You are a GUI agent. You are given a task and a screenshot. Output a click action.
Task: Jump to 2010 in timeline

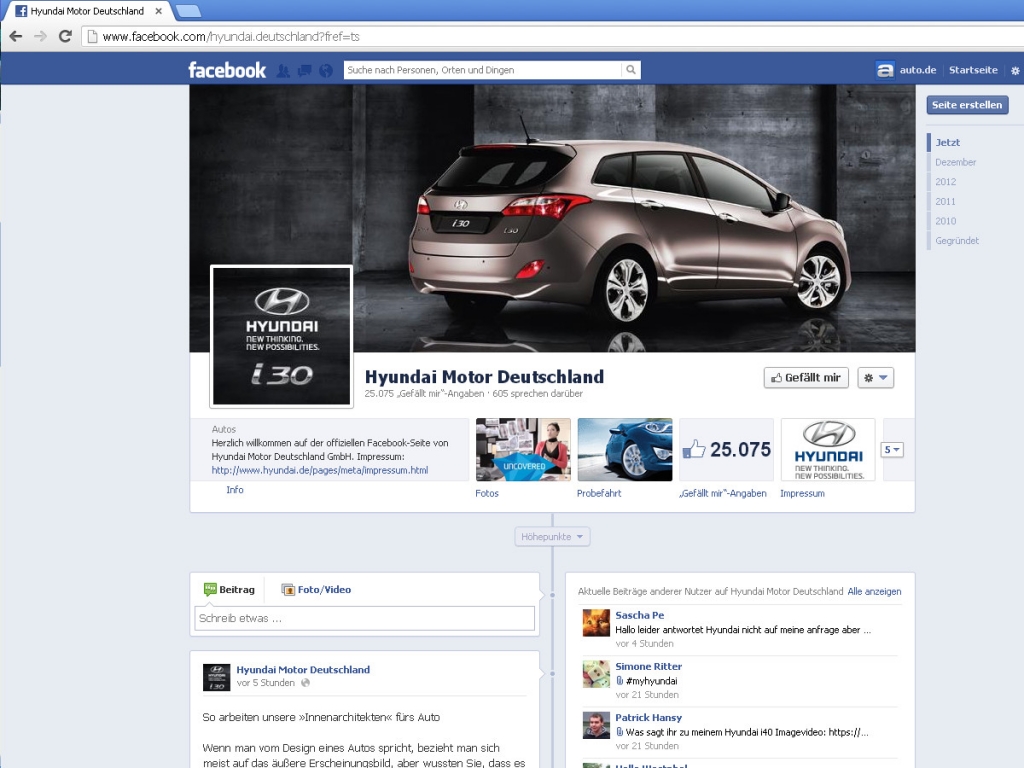pos(945,221)
